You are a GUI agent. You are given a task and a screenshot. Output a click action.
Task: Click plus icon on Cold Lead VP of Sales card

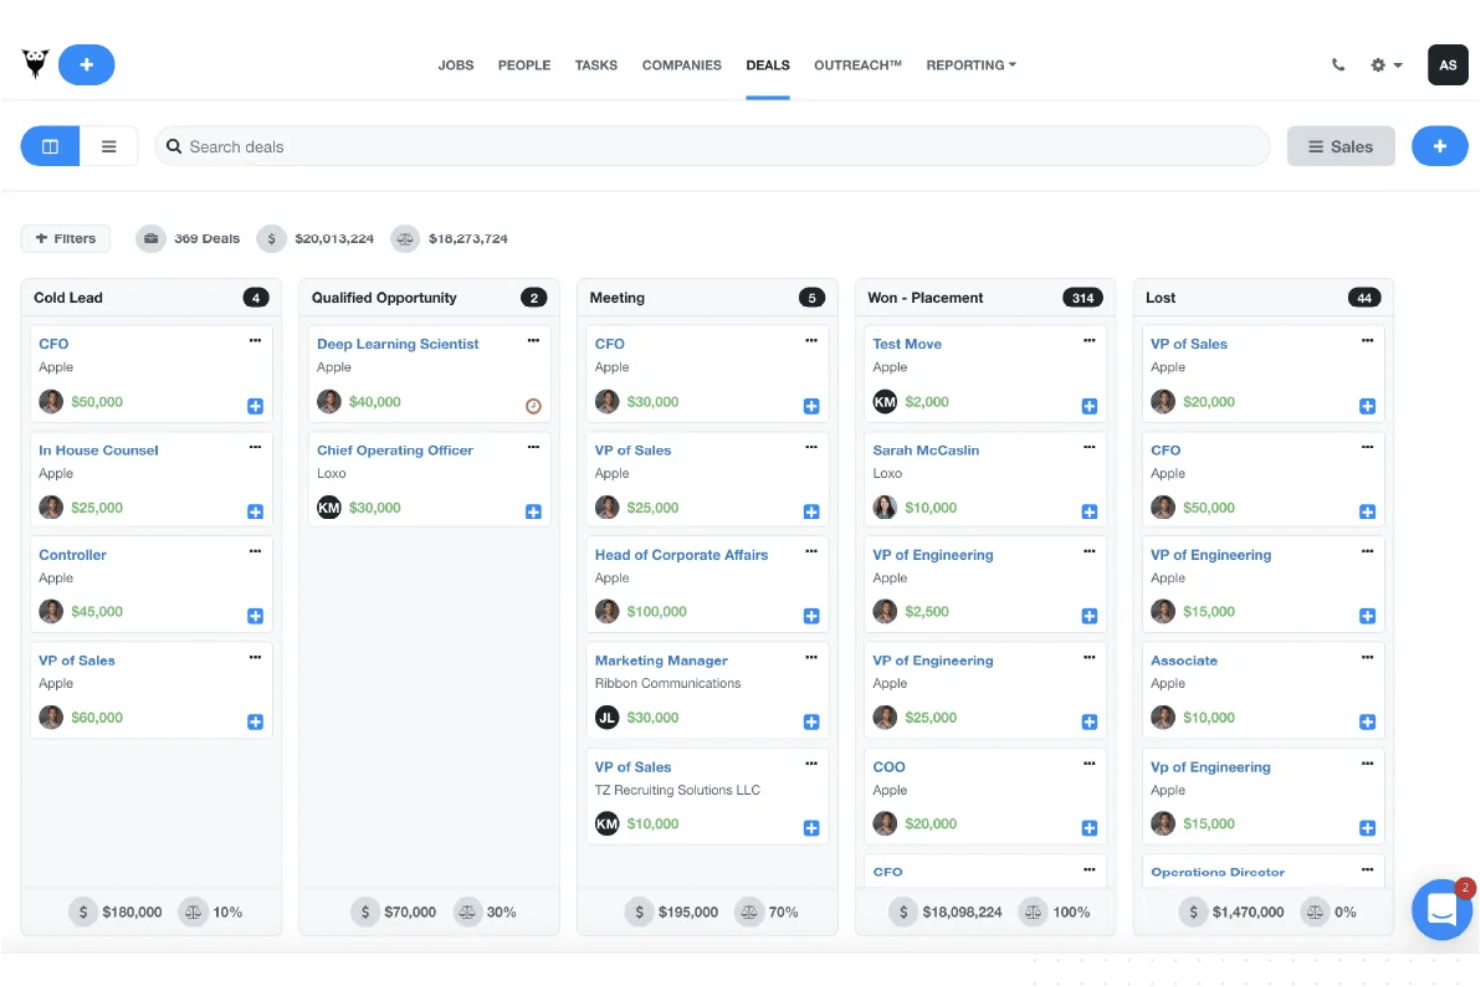click(255, 722)
